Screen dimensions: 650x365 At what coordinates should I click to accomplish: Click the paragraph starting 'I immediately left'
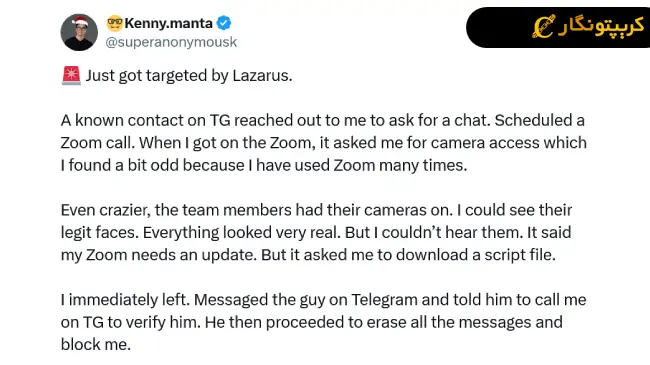coord(324,322)
